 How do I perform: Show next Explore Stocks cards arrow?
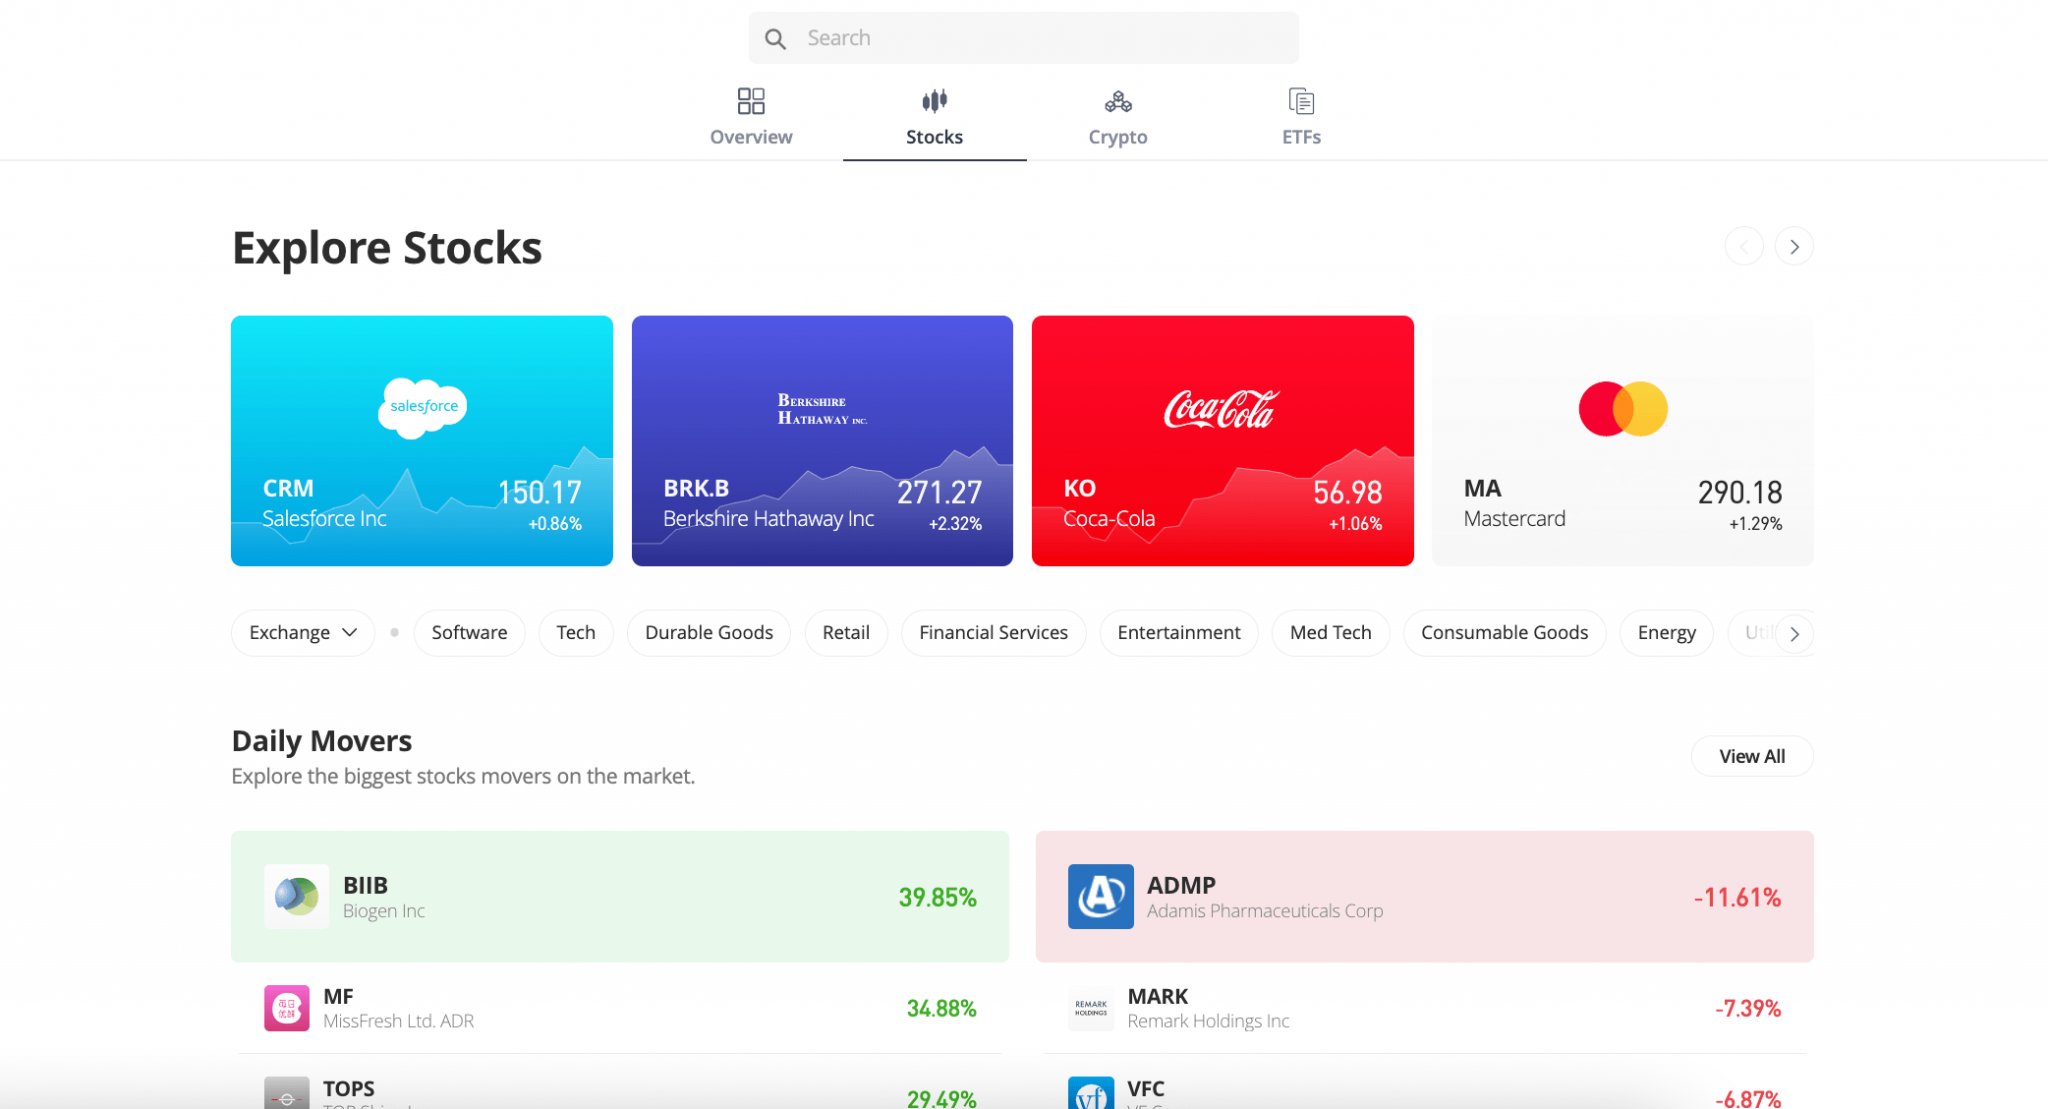click(x=1794, y=247)
